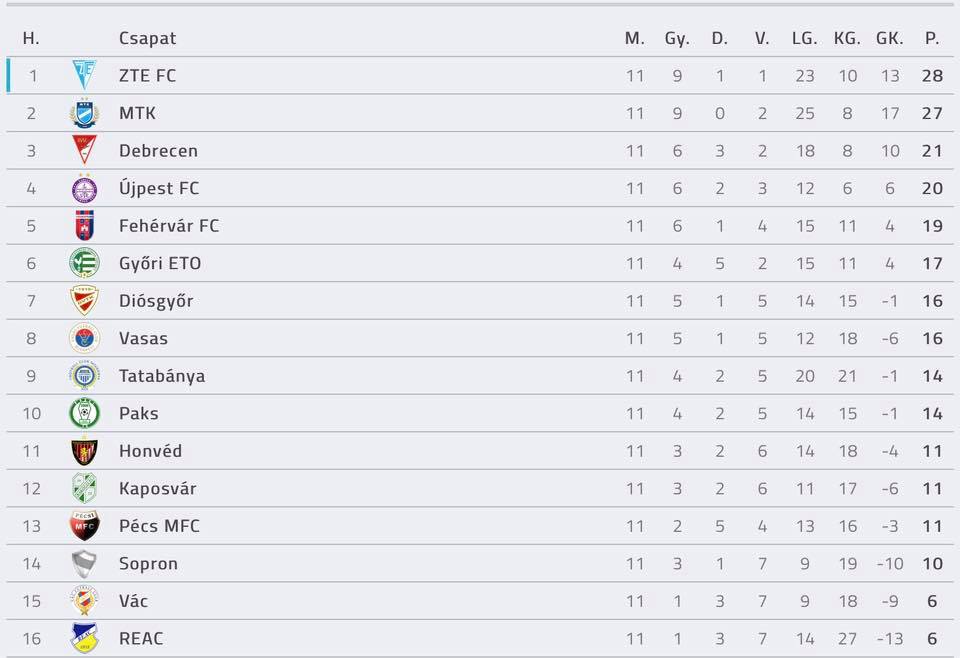
Task: Select the Pécs MFC shield icon
Action: tap(84, 525)
